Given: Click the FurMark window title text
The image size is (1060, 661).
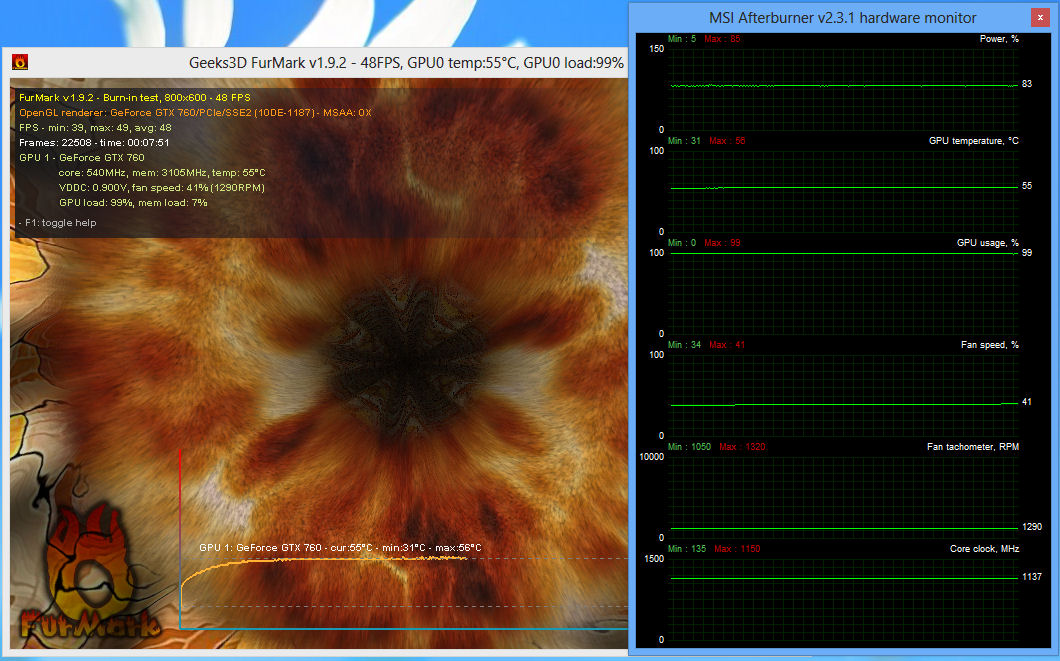Looking at the screenshot, I should (x=406, y=63).
